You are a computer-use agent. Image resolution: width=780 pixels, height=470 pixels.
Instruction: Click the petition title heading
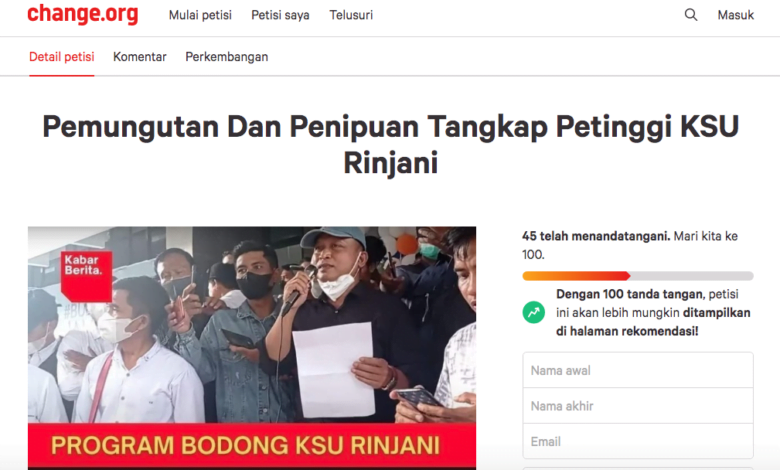pos(390,144)
